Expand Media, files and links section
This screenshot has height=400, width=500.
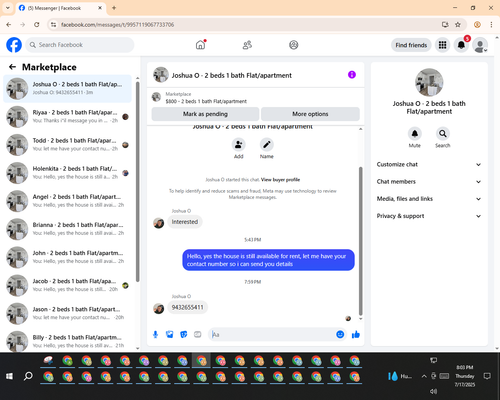click(429, 199)
